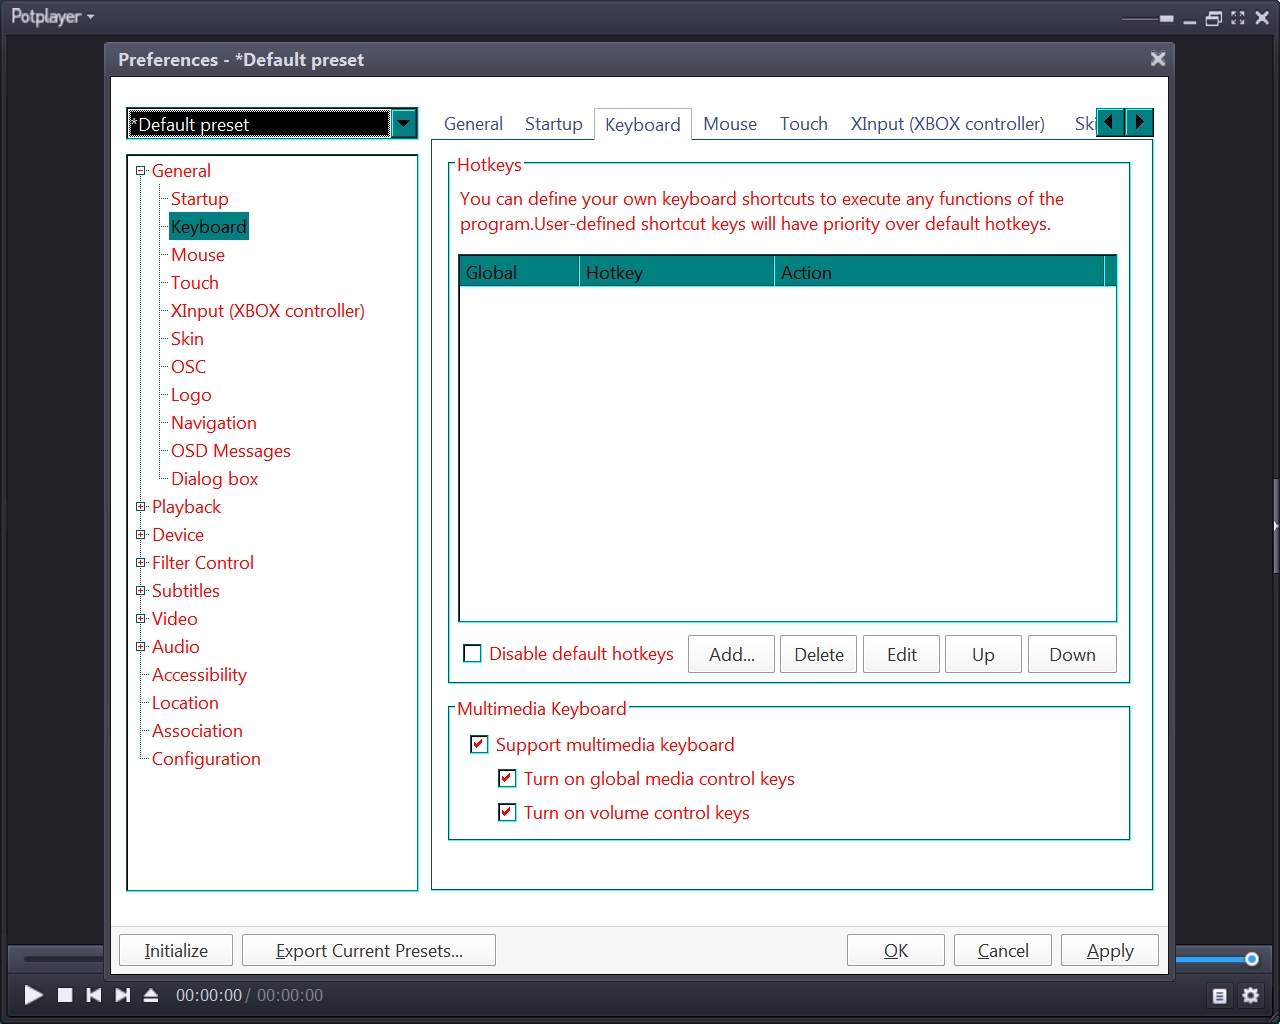Go to the next track in Potplayer
This screenshot has width=1280, height=1024.
click(122, 995)
